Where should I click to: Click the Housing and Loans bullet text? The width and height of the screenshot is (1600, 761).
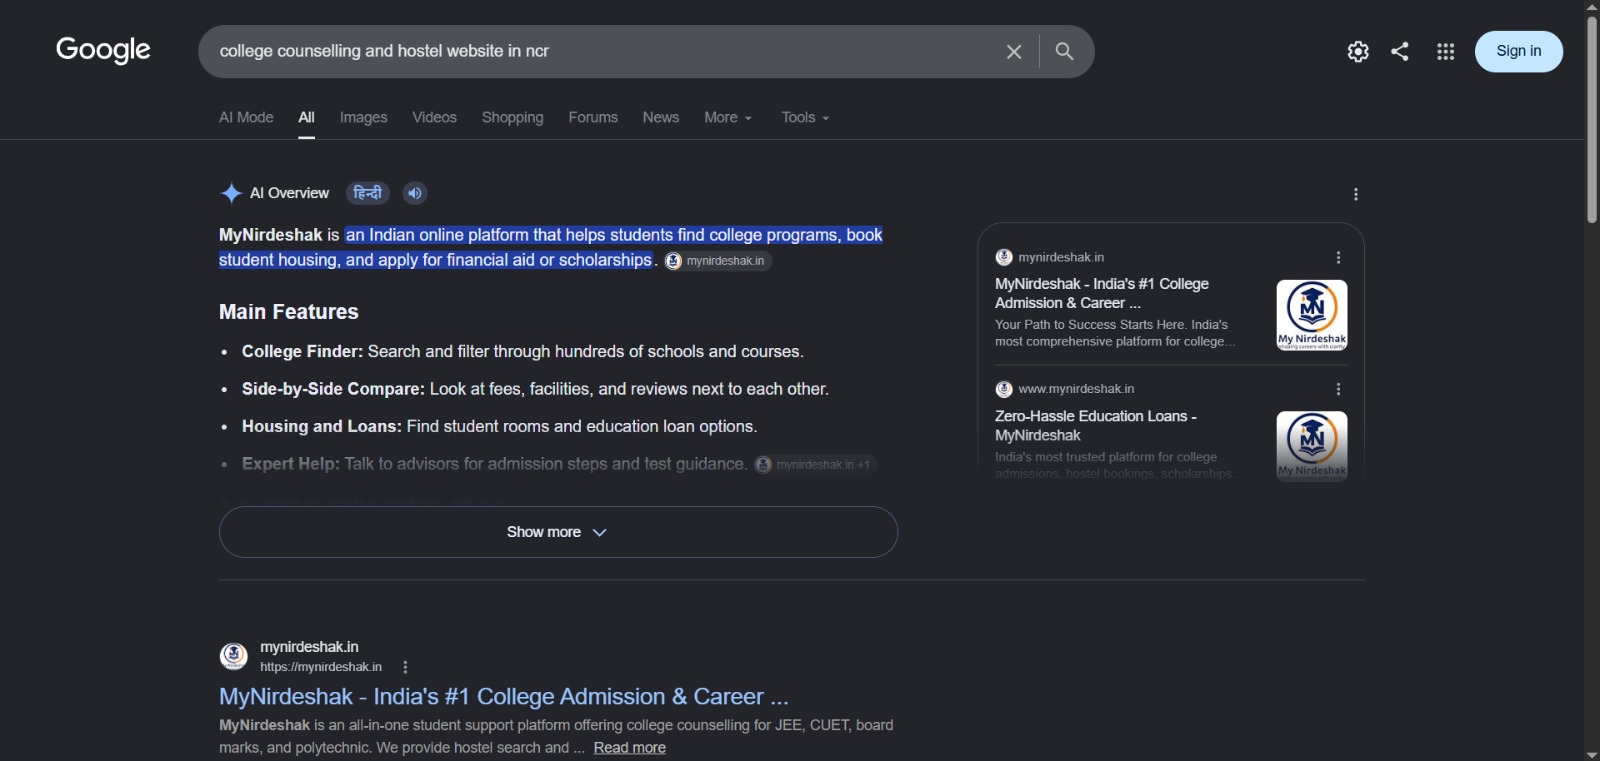point(499,426)
